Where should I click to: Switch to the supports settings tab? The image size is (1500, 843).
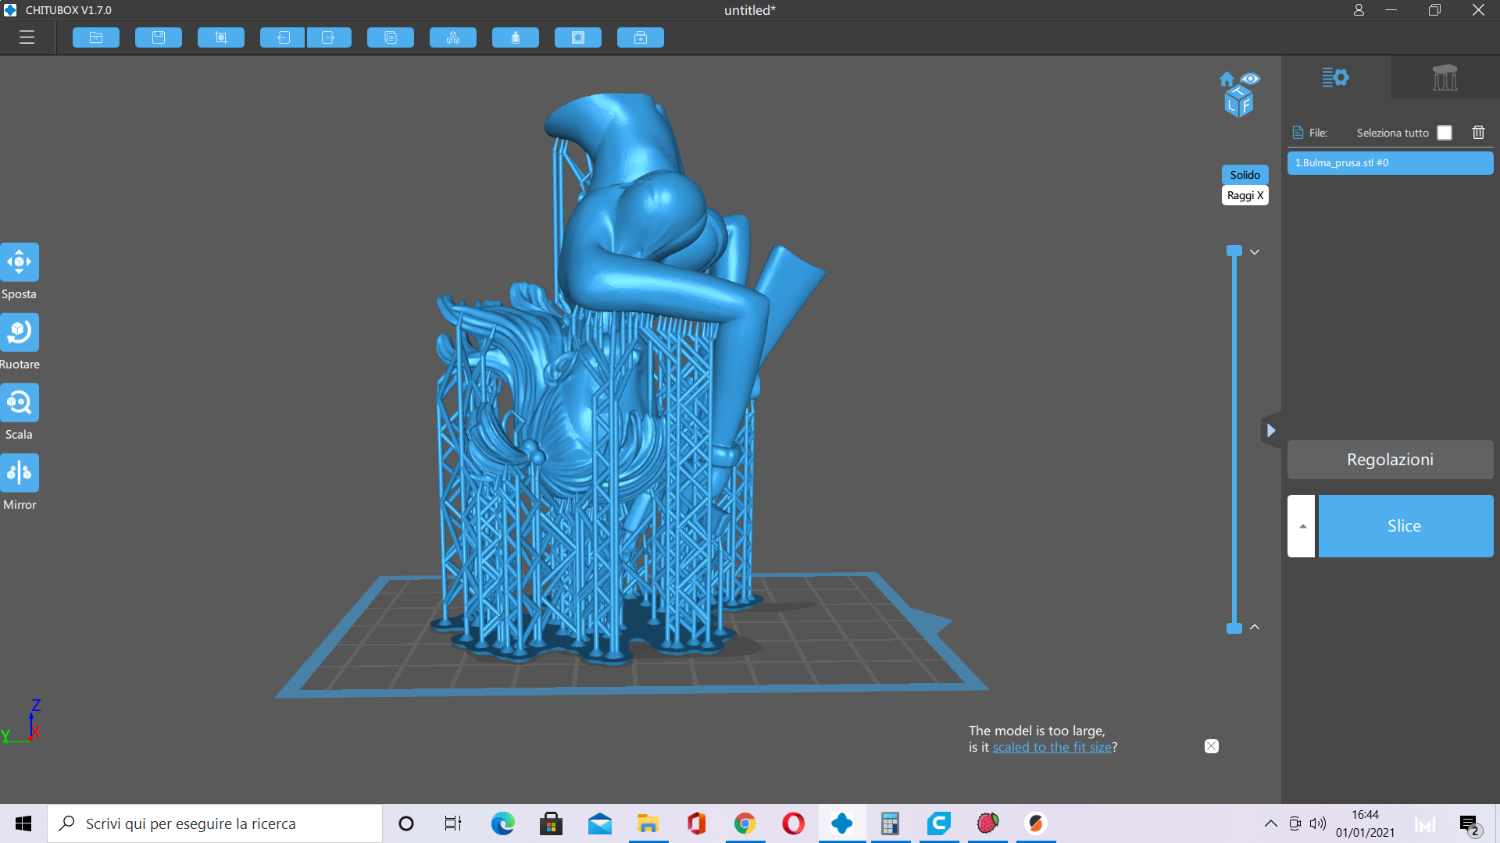[x=1444, y=78]
